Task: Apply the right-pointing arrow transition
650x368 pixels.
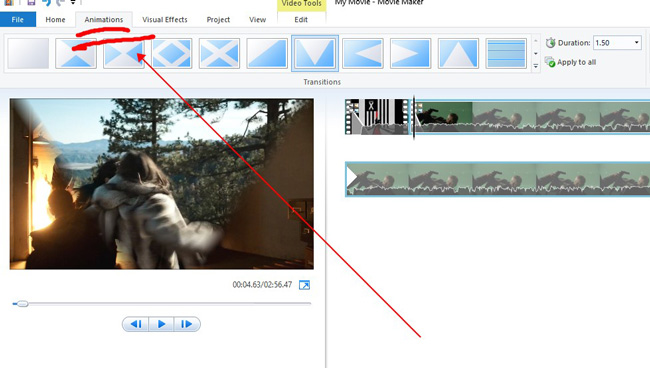Action: (x=410, y=53)
